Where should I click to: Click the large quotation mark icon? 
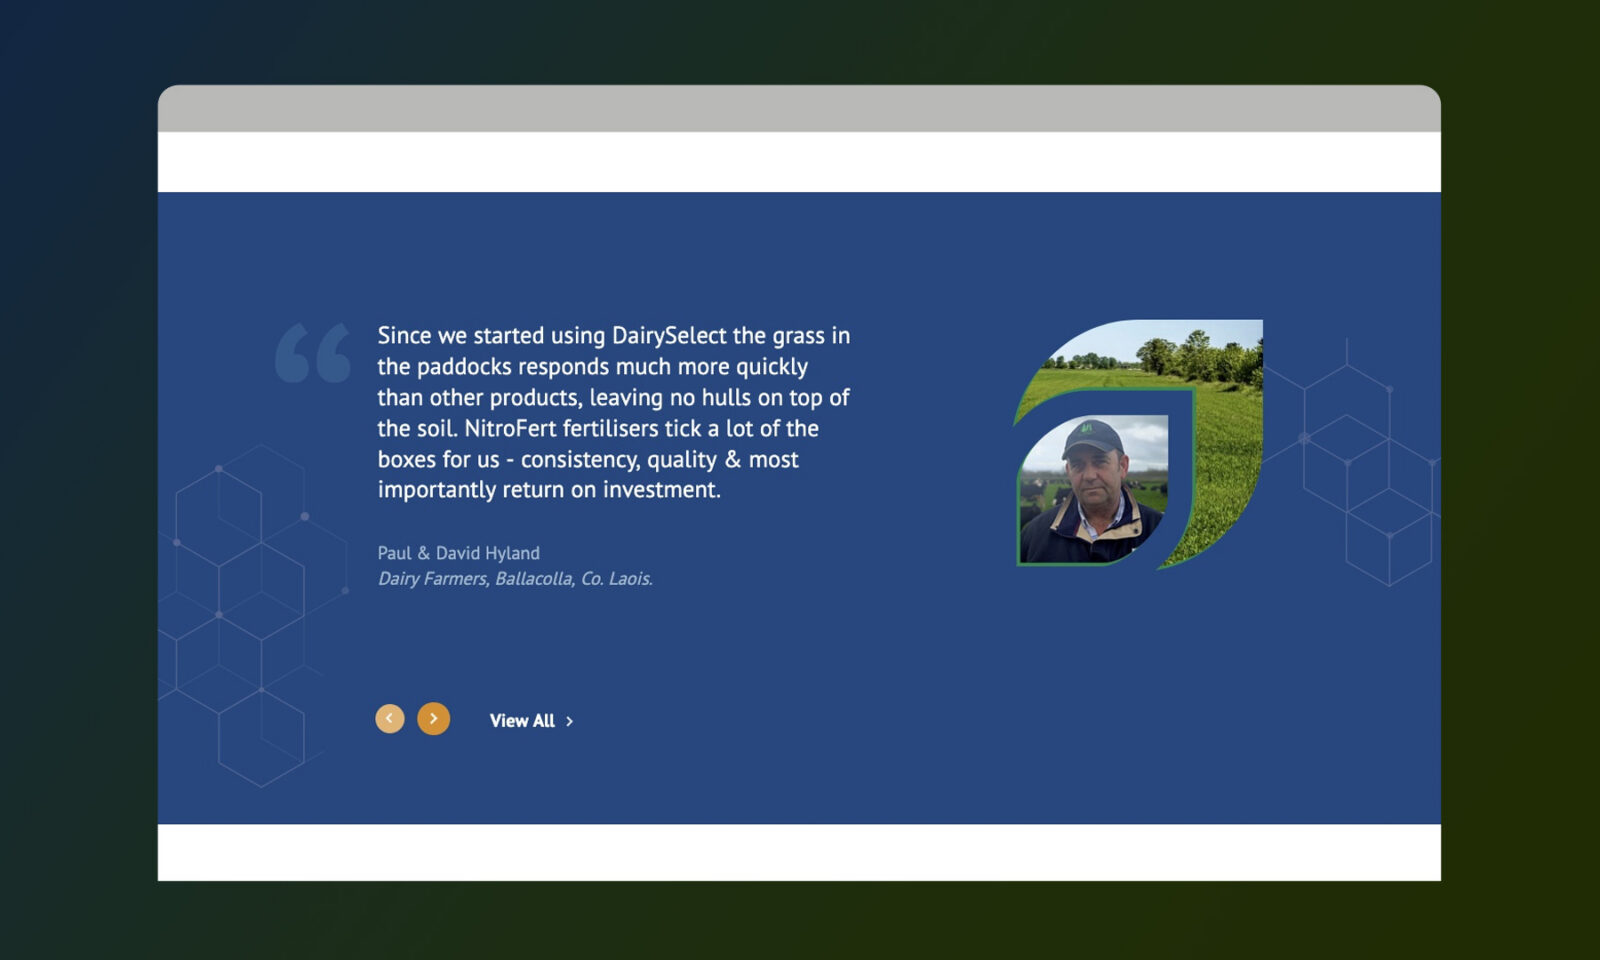coord(313,352)
